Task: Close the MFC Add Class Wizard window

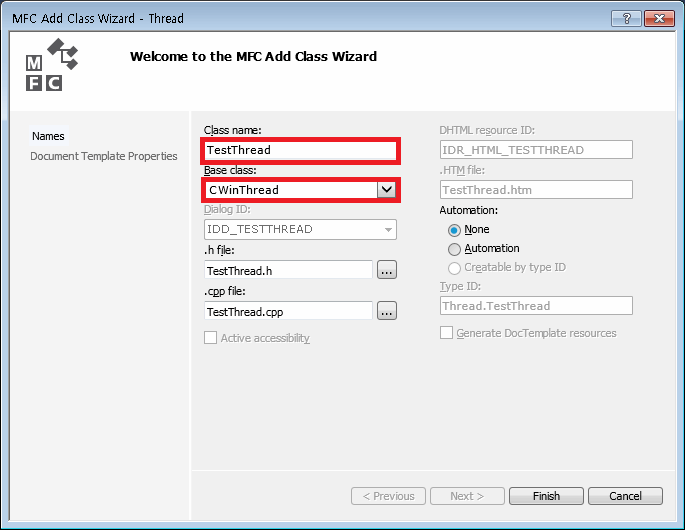Action: click(659, 18)
